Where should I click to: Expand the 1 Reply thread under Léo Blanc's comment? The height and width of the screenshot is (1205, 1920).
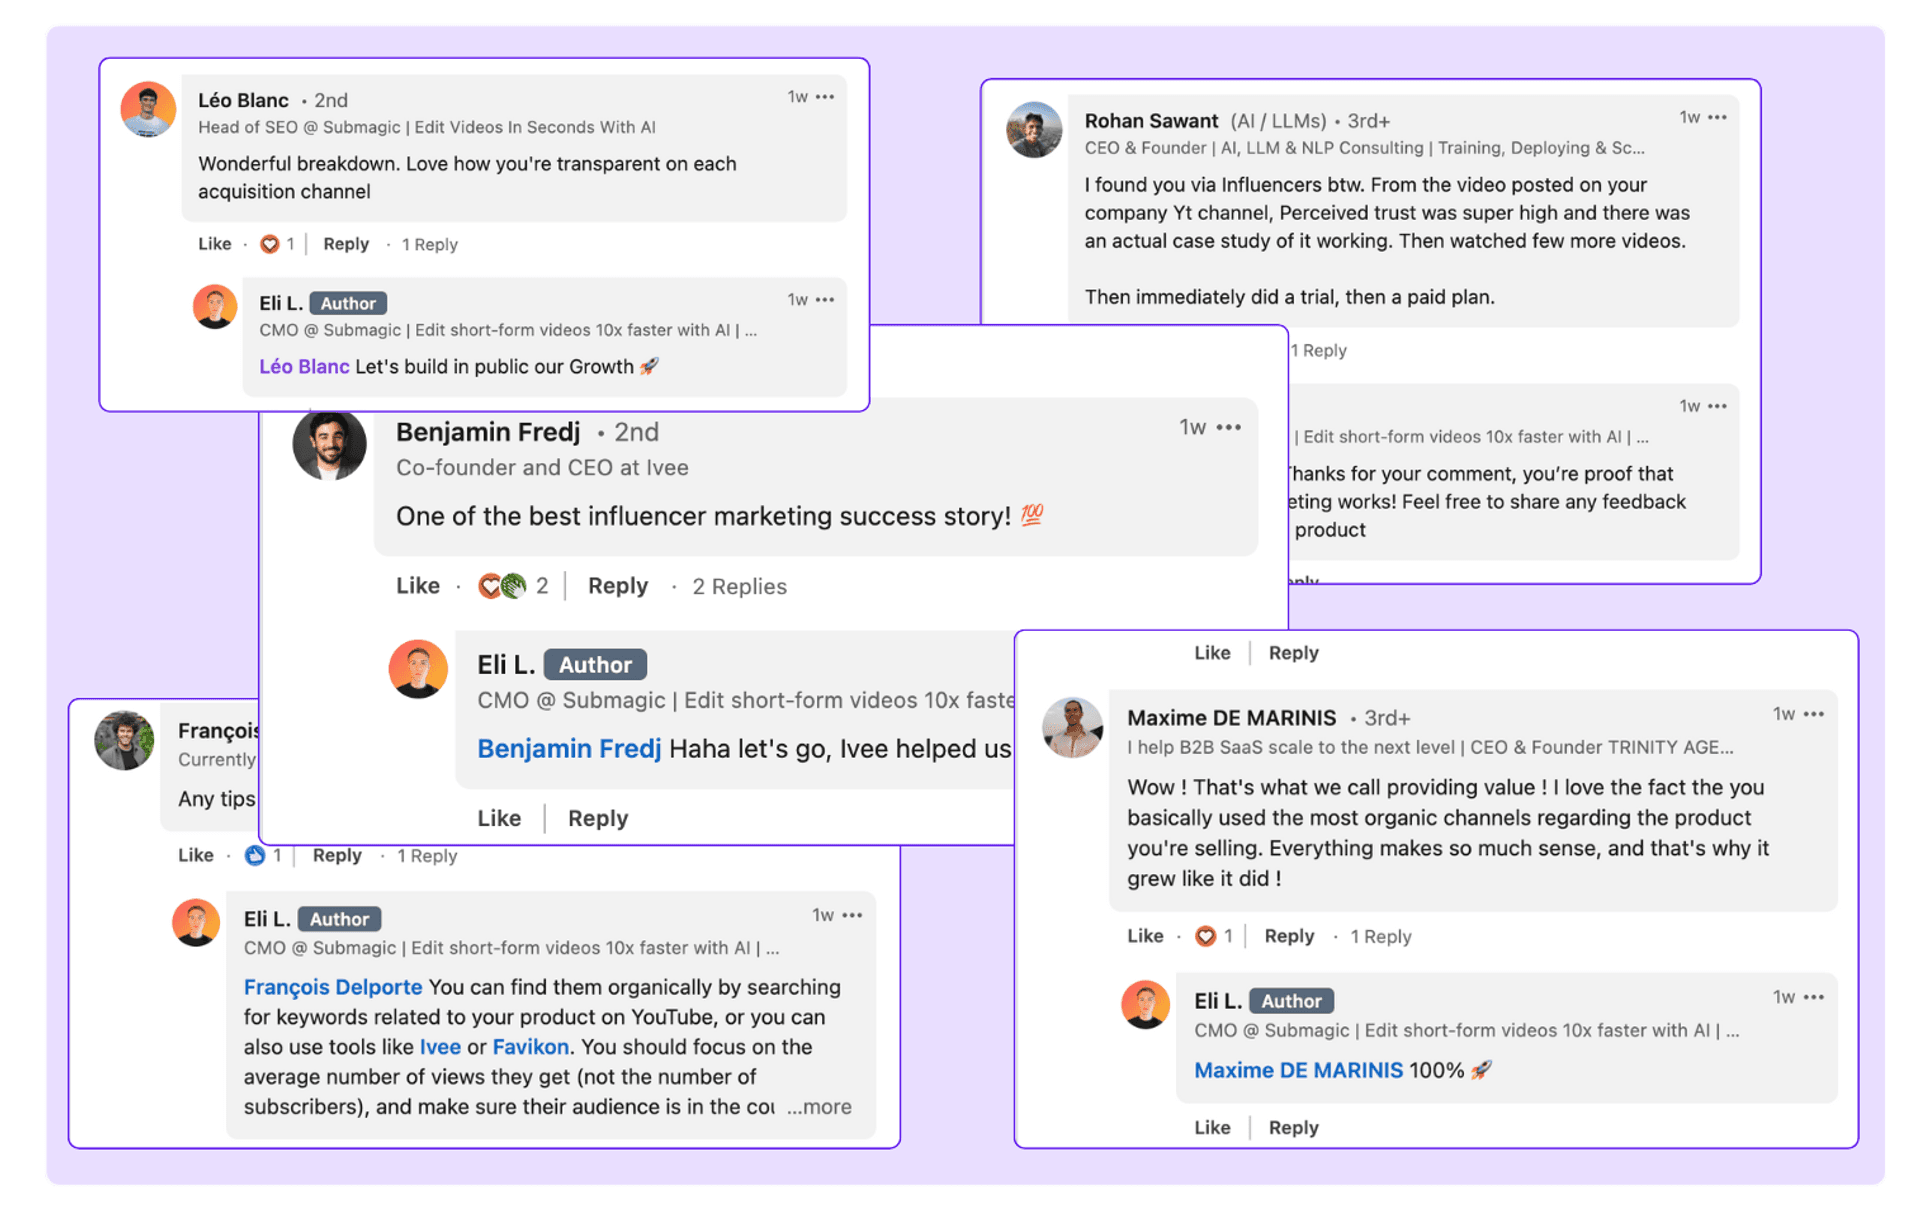coord(429,244)
